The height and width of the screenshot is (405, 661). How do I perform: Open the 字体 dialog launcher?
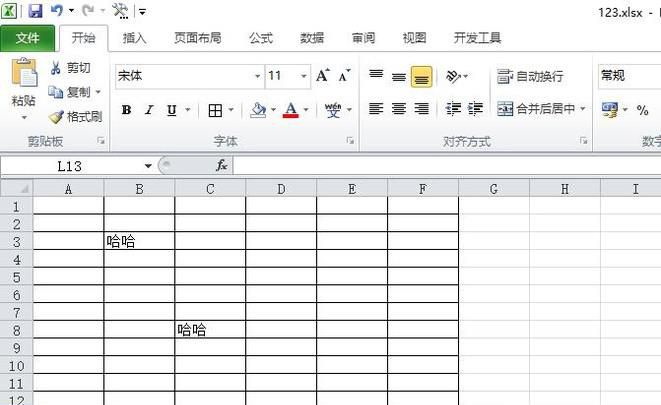point(350,141)
